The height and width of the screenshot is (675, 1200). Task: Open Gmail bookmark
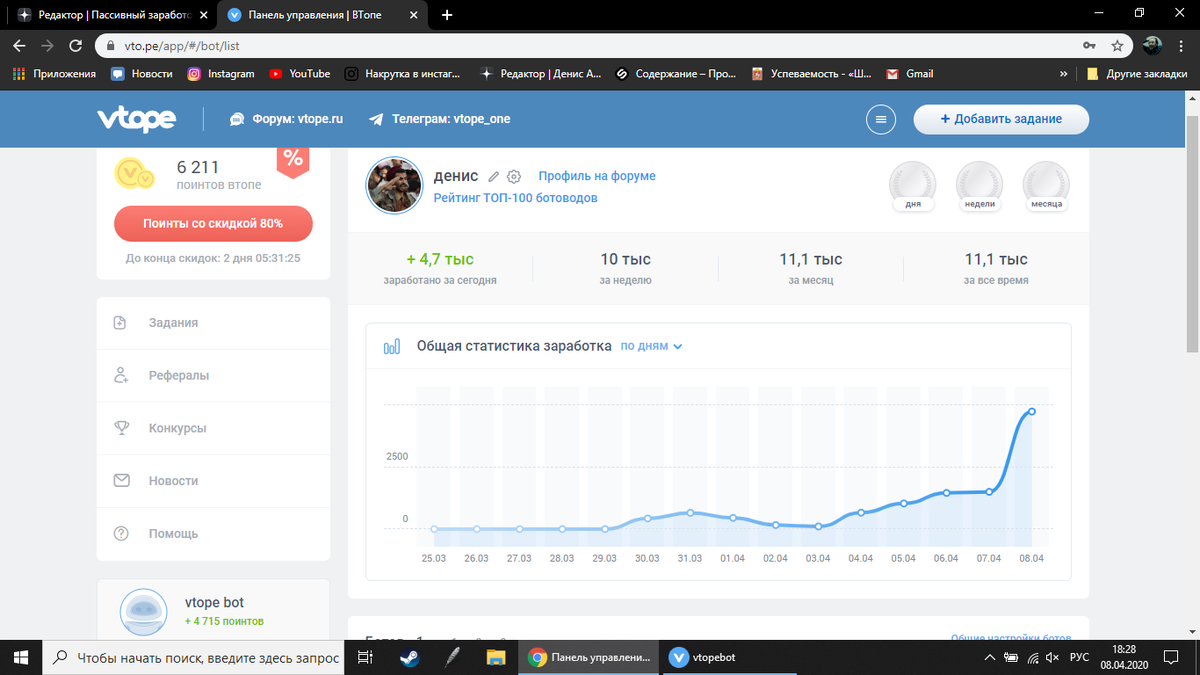pos(909,74)
